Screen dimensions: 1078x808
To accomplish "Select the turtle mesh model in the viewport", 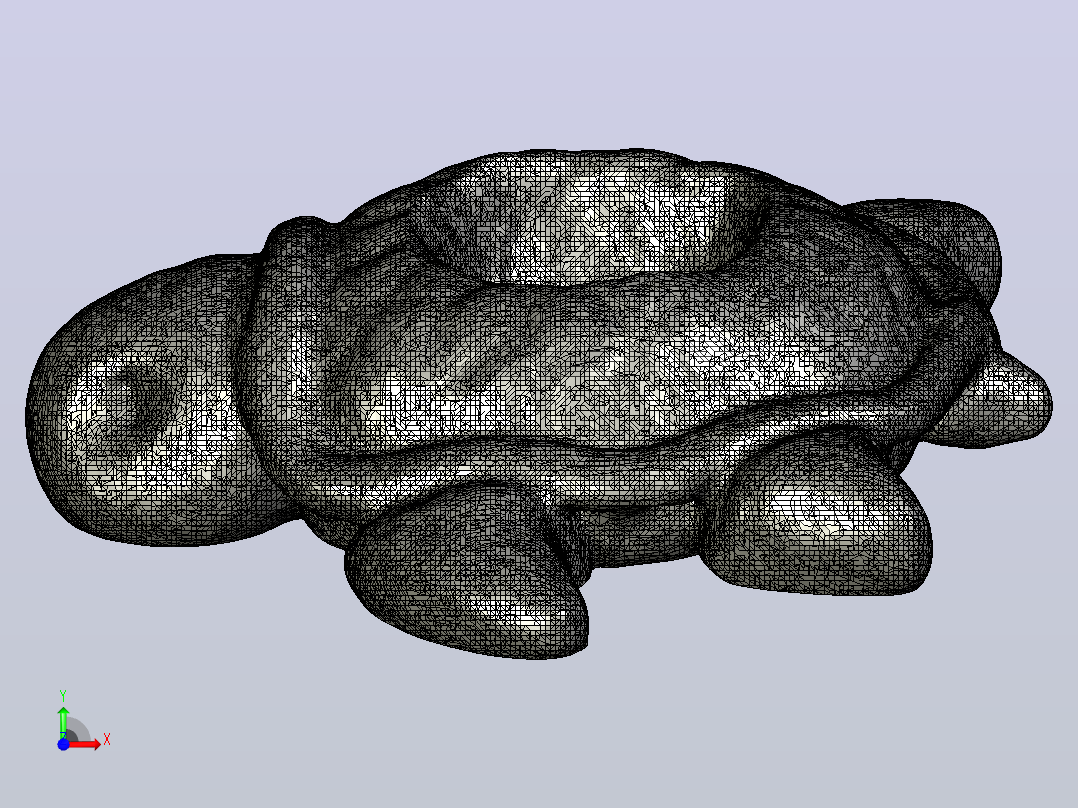I will (538, 404).
